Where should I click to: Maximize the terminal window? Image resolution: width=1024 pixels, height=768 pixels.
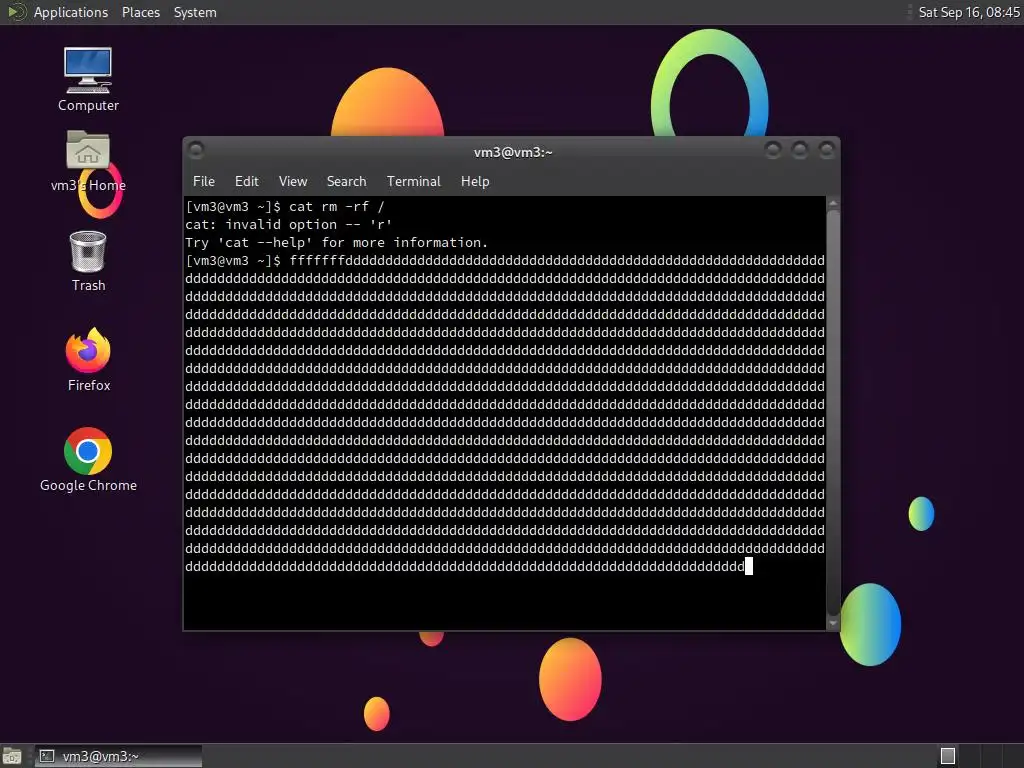tap(799, 150)
